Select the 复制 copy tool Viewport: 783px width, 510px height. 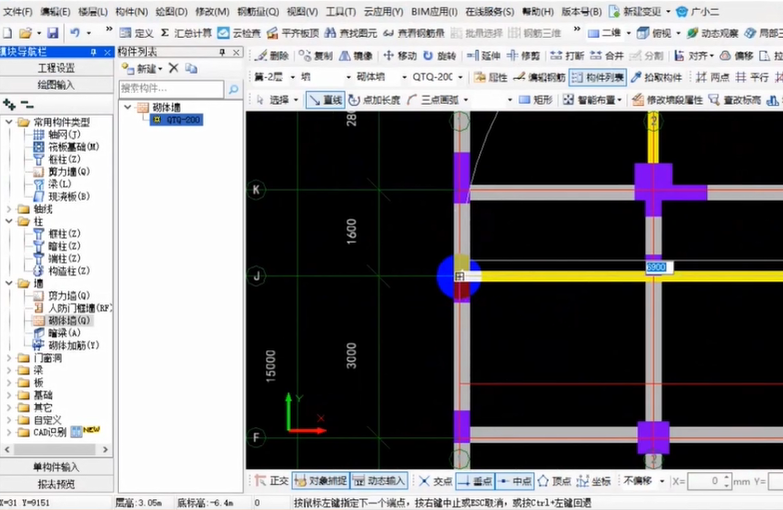pyautogui.click(x=316, y=55)
